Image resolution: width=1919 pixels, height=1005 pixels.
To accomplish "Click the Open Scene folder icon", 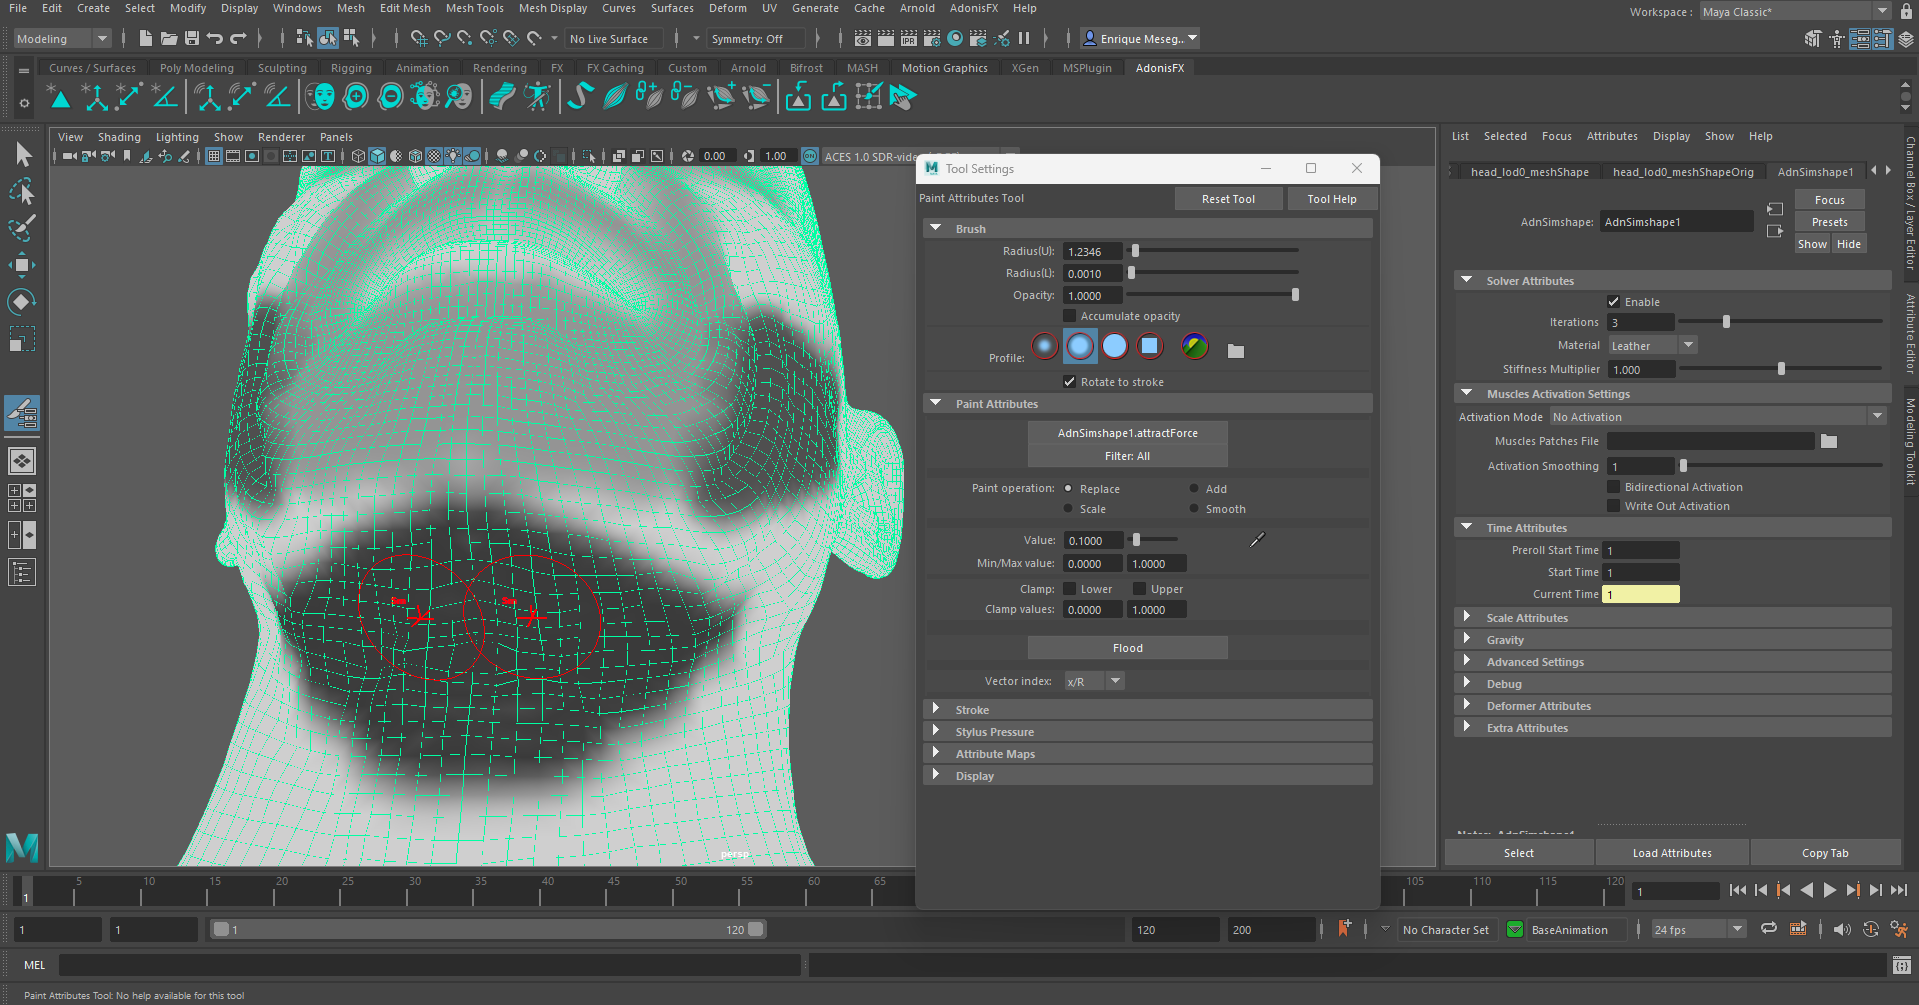I will tap(169, 38).
